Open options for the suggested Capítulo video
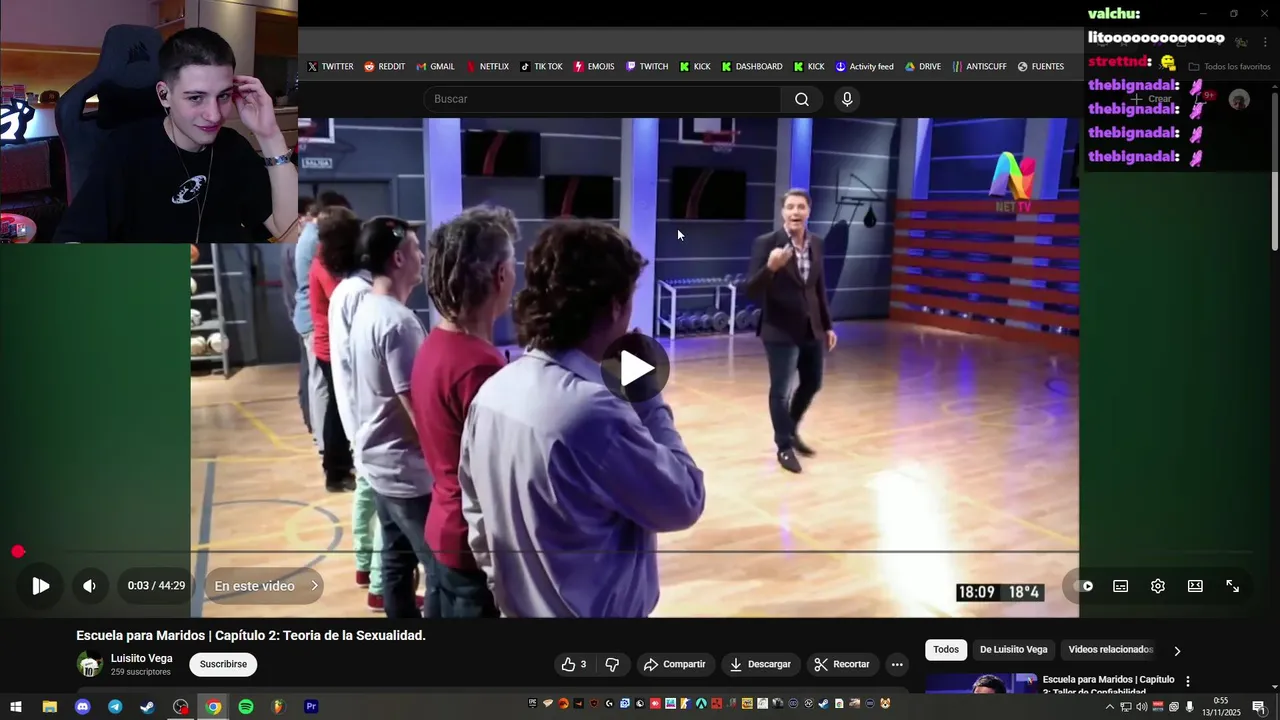 pyautogui.click(x=1188, y=681)
